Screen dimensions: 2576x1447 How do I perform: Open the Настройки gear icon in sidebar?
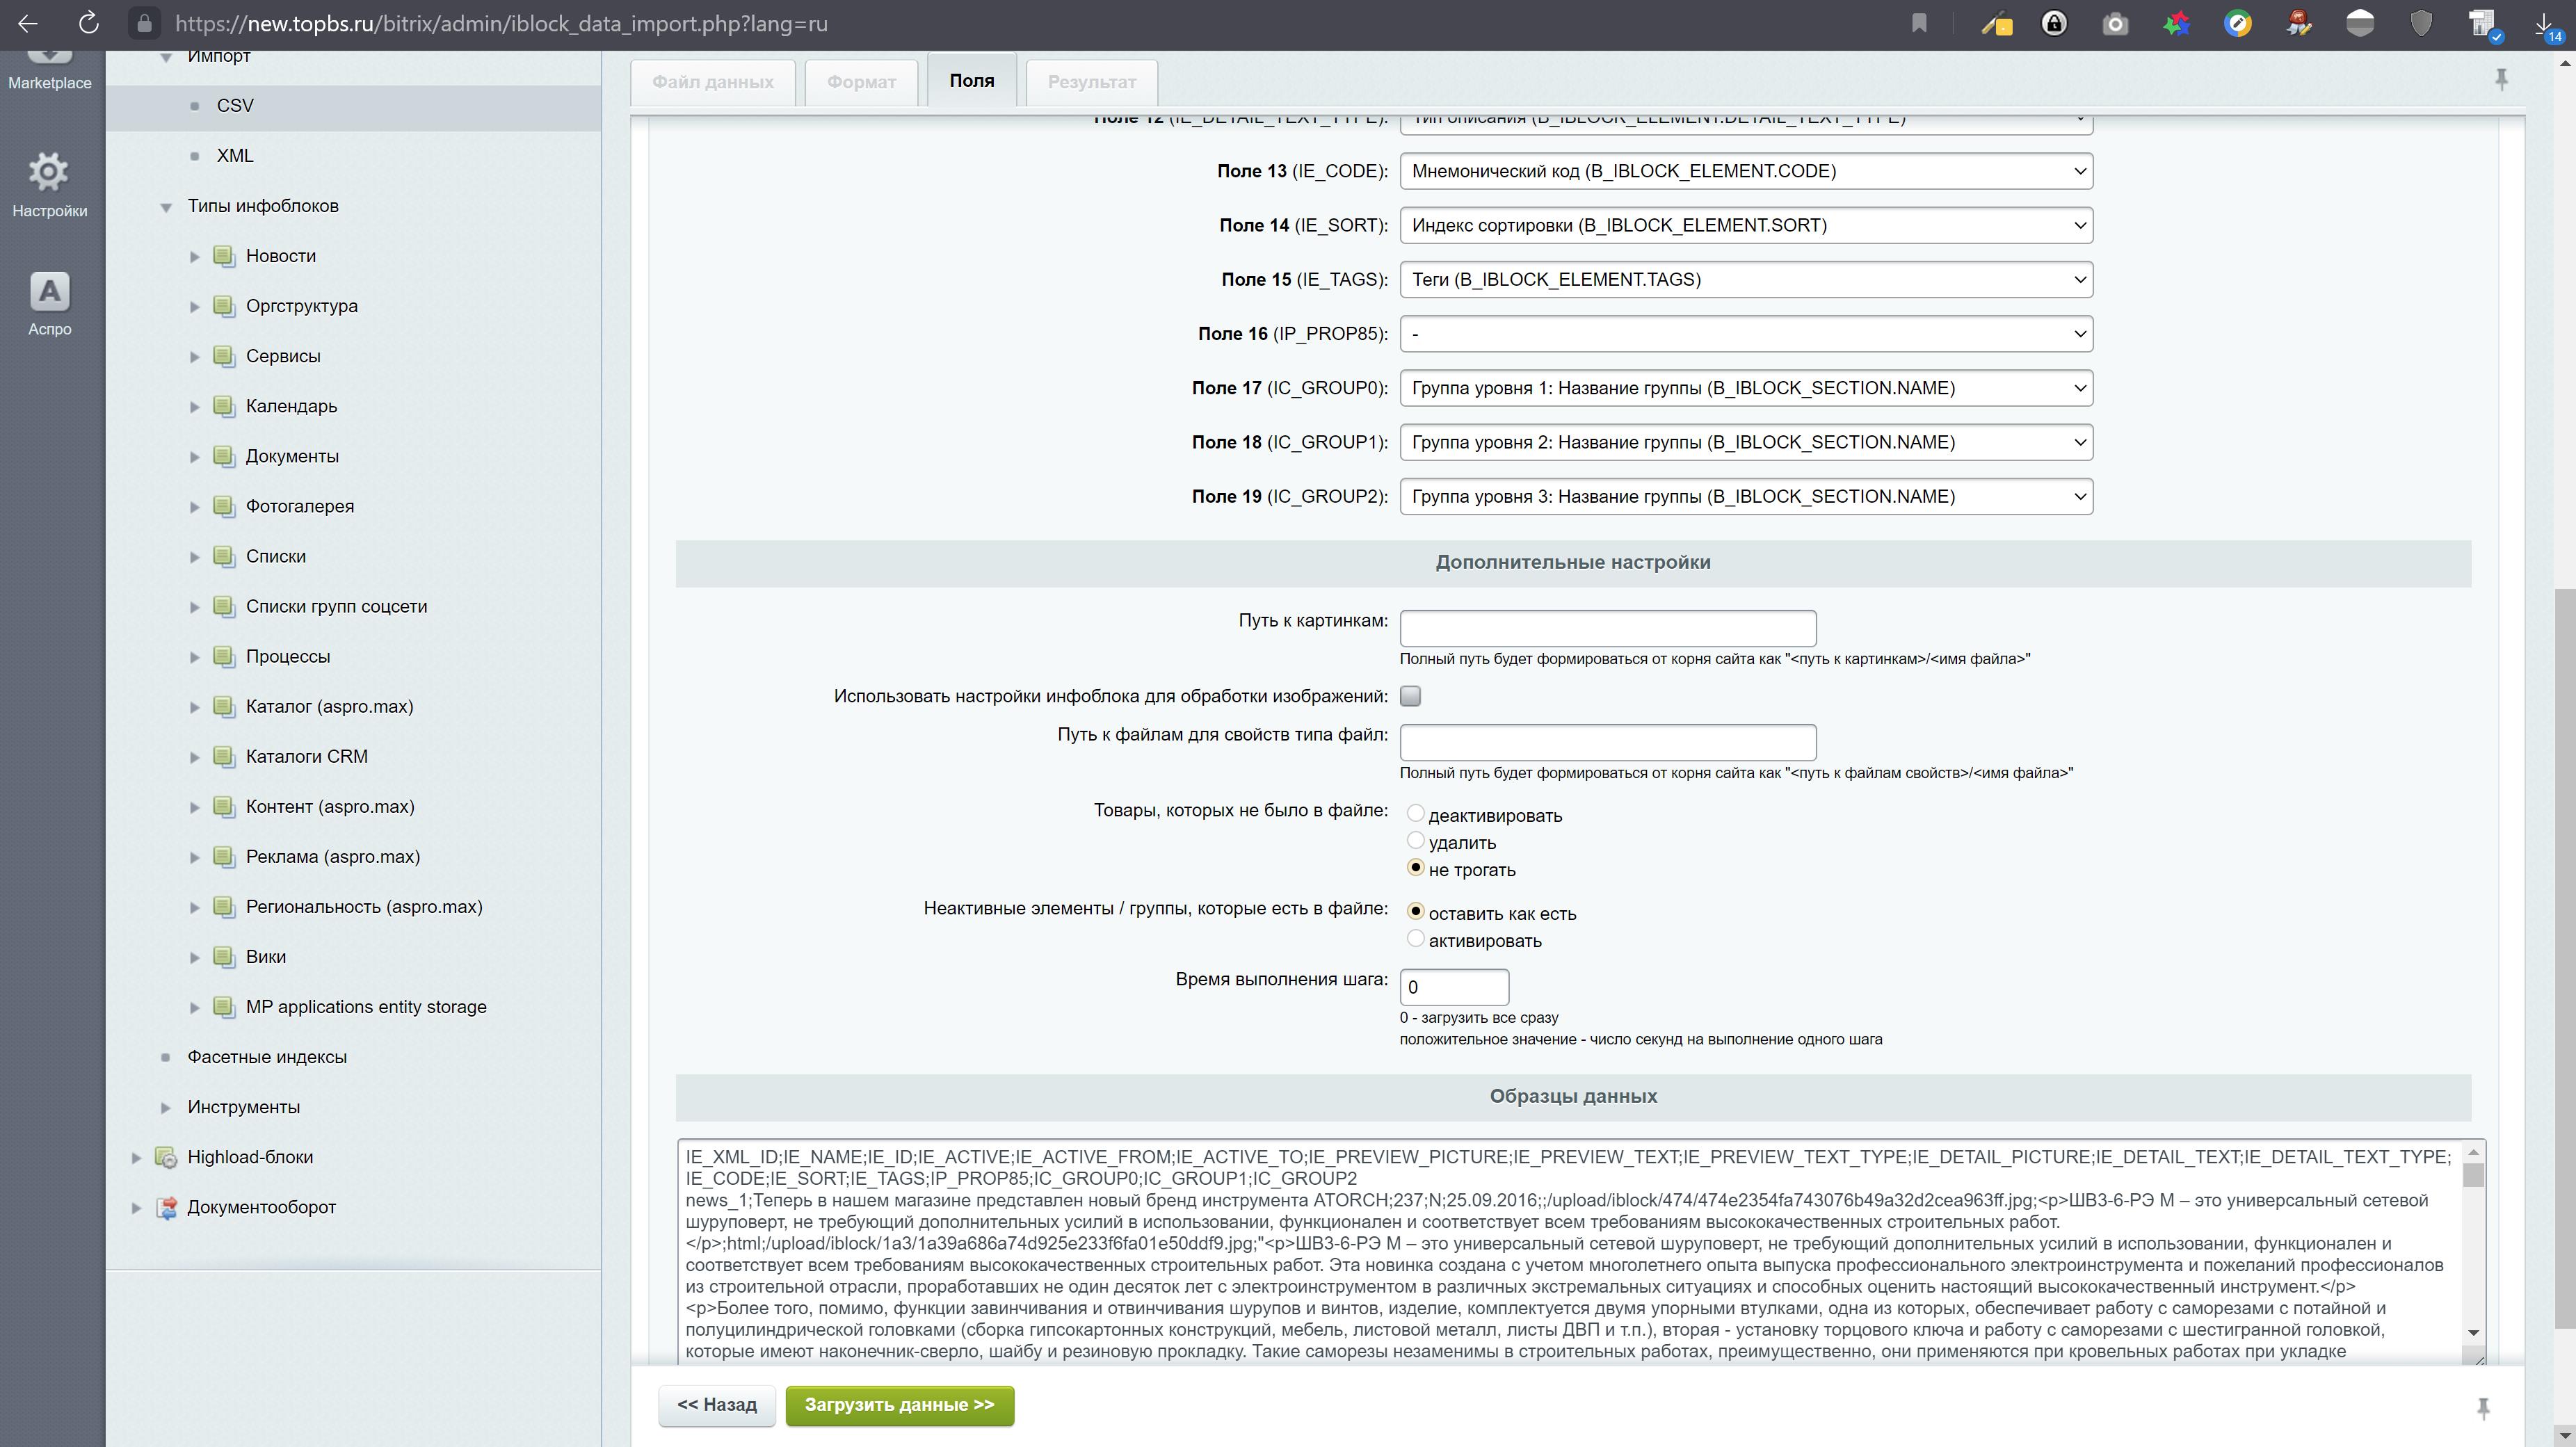(x=48, y=173)
